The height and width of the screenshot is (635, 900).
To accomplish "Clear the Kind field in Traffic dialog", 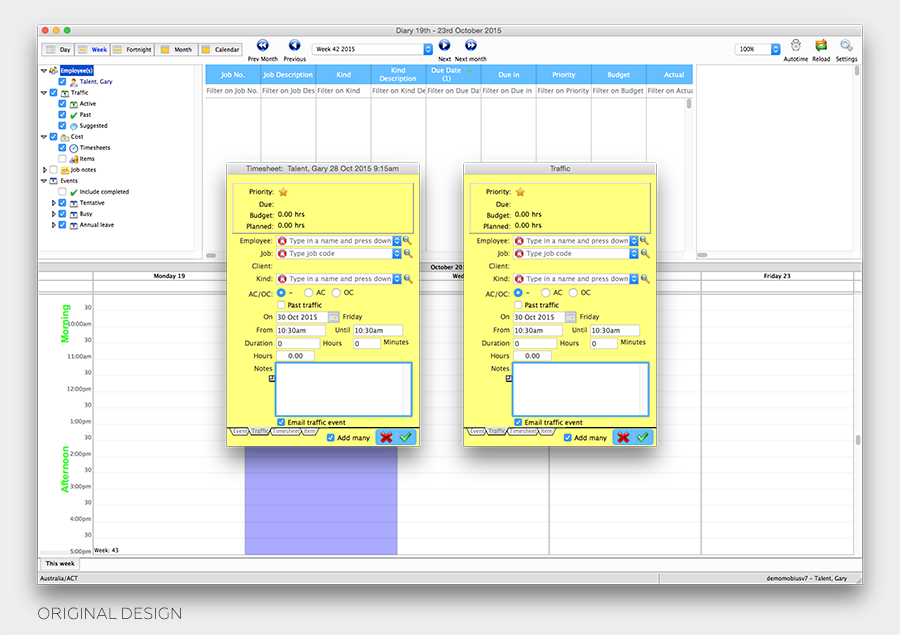I will pos(519,279).
